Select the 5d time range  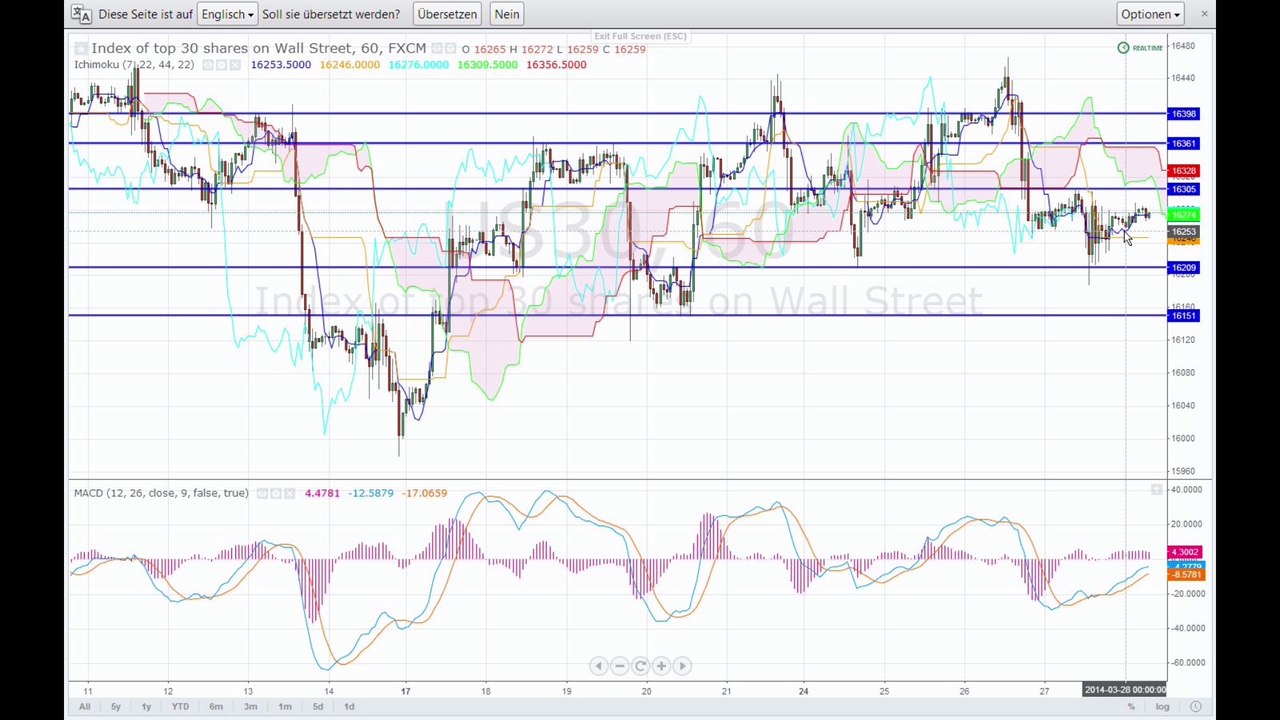coord(318,707)
